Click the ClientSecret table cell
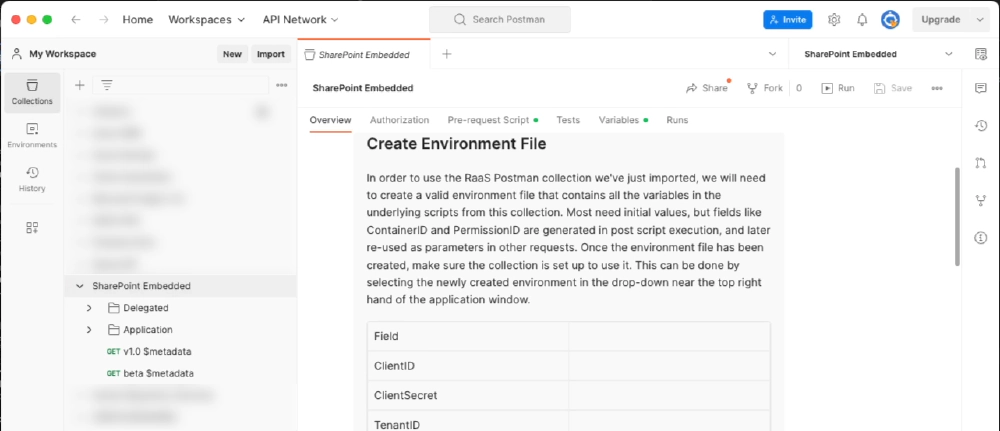Image resolution: width=1000 pixels, height=431 pixels. 468,395
